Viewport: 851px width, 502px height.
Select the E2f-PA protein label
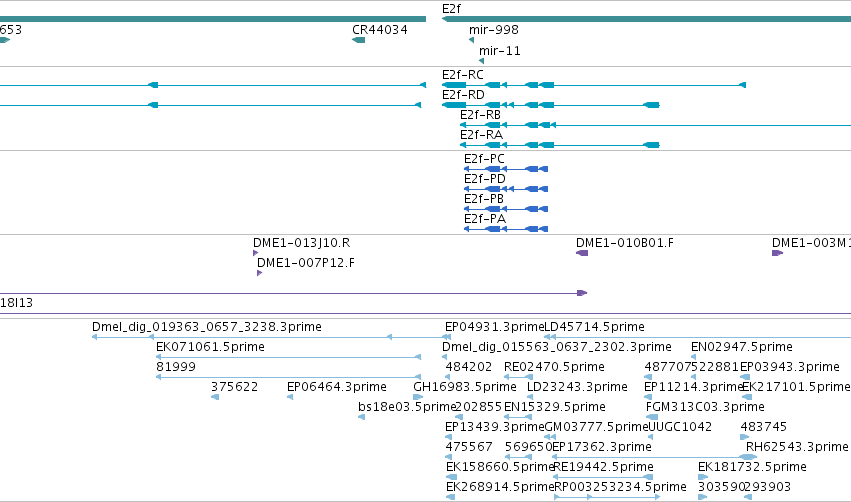tap(485, 219)
